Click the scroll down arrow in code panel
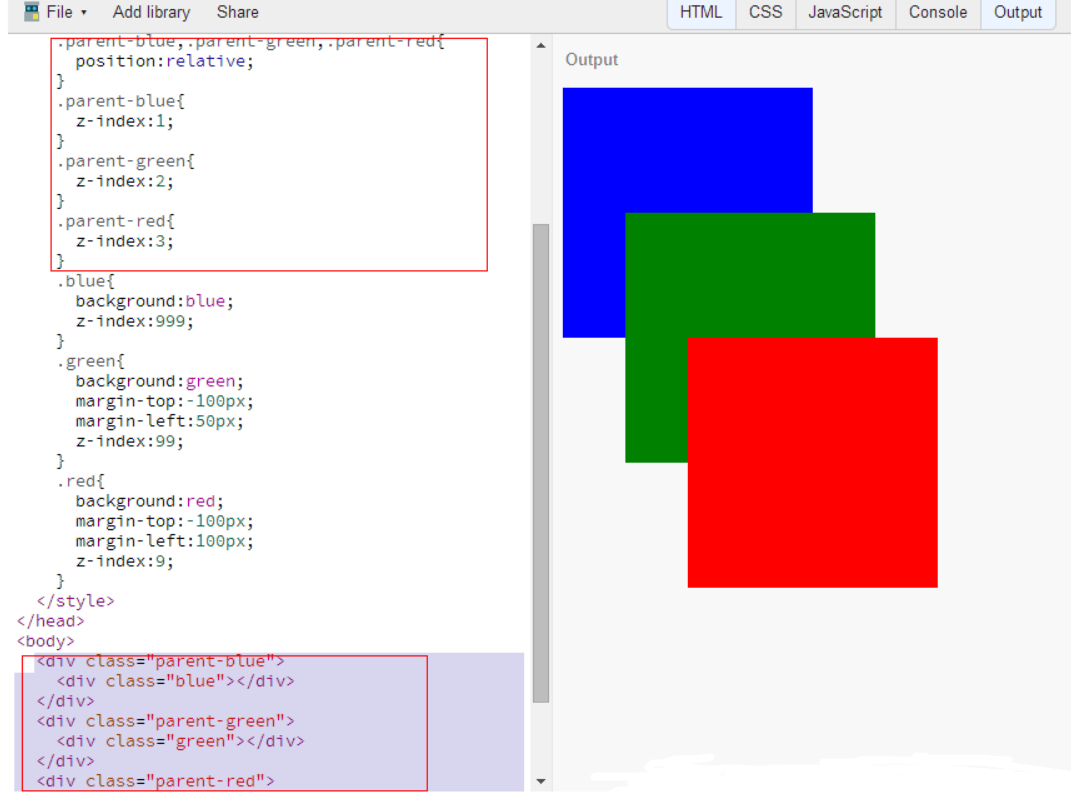 point(541,781)
